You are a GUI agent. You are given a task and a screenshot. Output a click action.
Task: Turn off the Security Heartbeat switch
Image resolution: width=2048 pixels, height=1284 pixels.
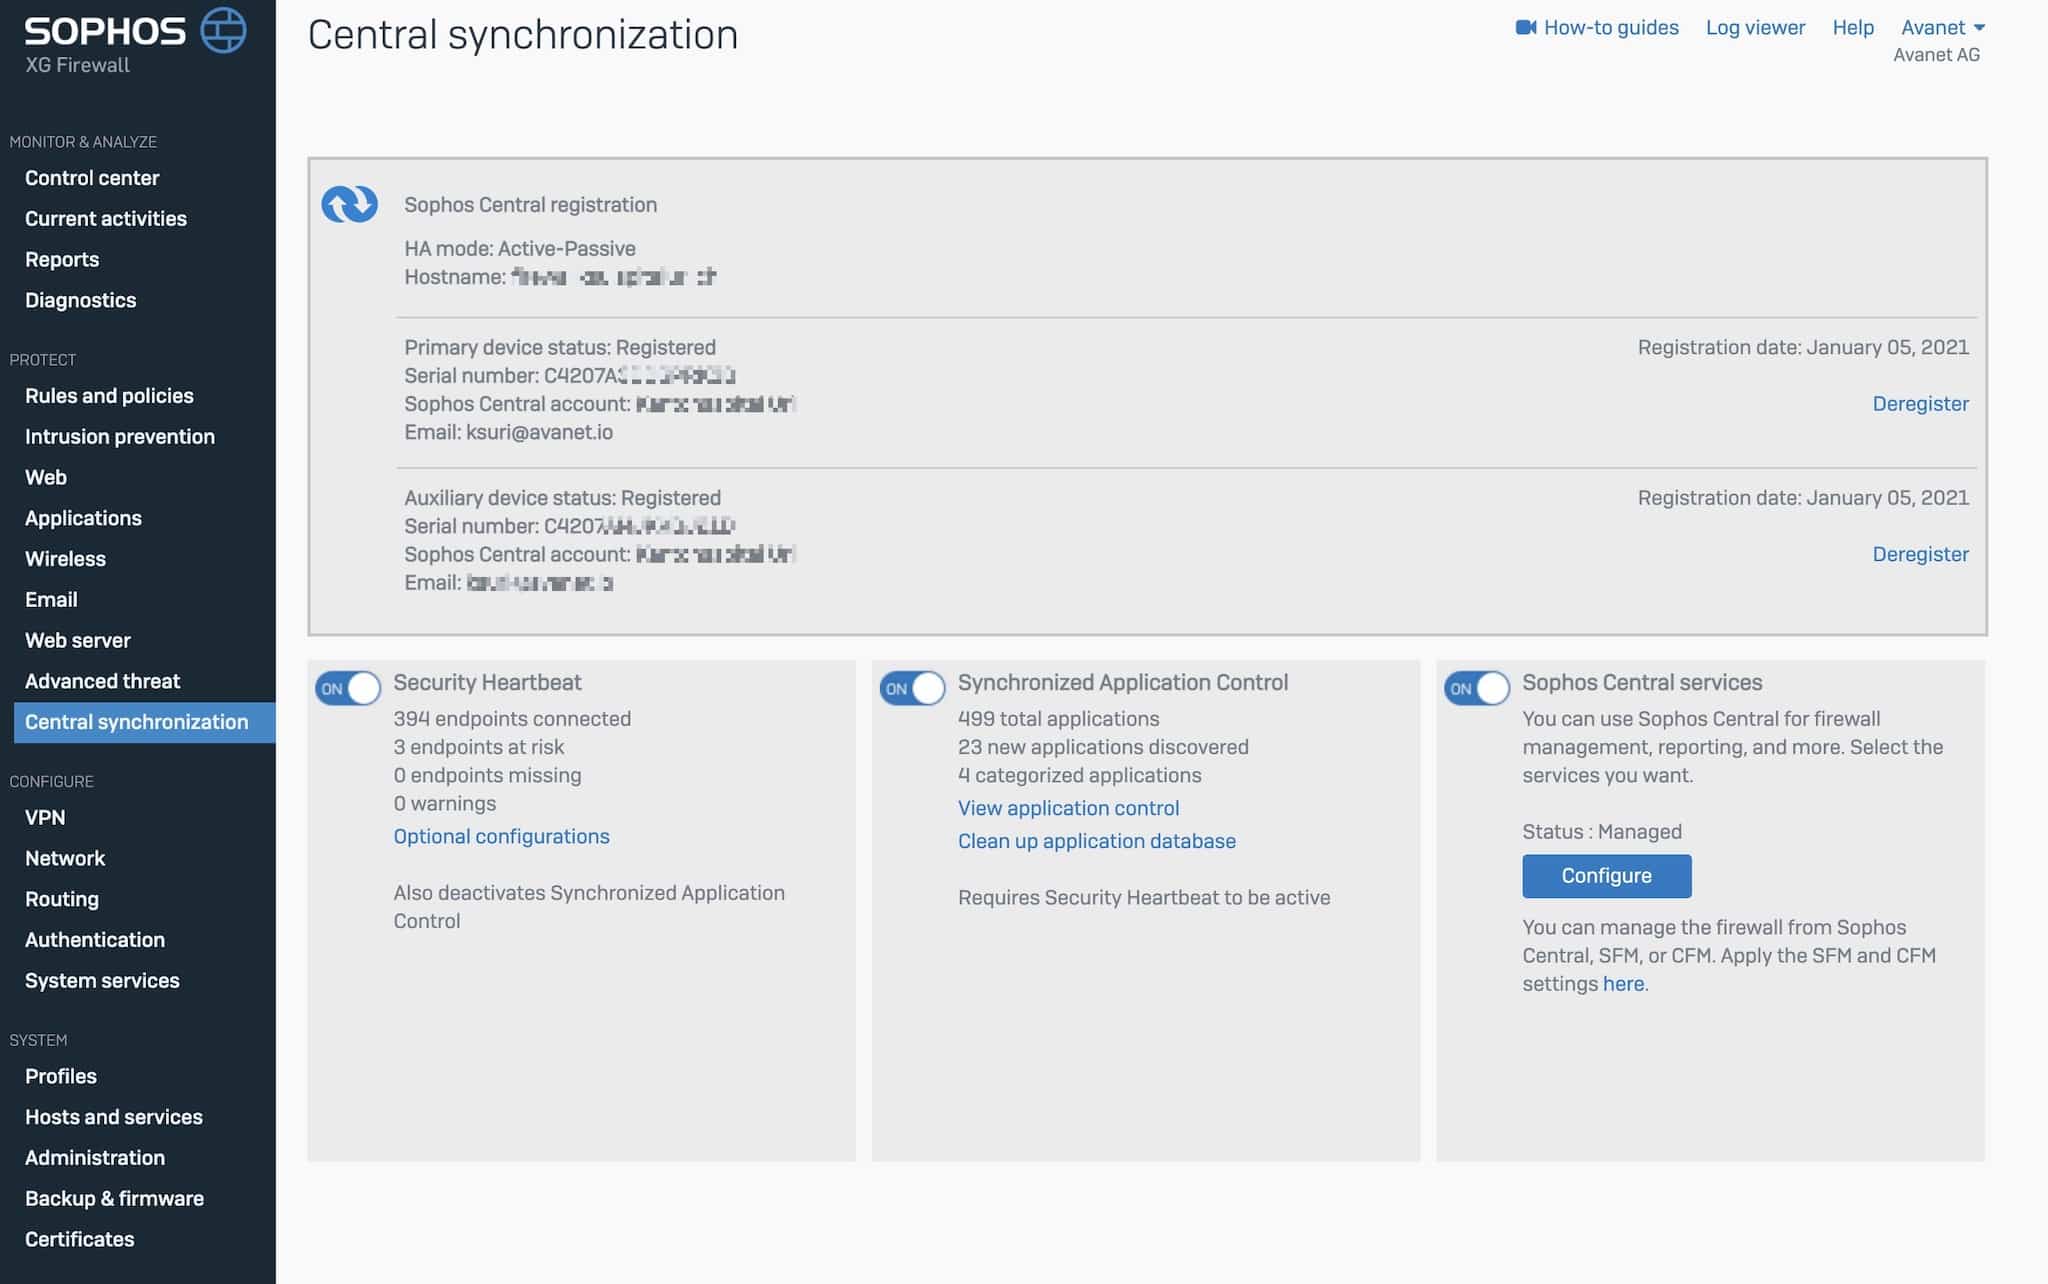pyautogui.click(x=348, y=688)
